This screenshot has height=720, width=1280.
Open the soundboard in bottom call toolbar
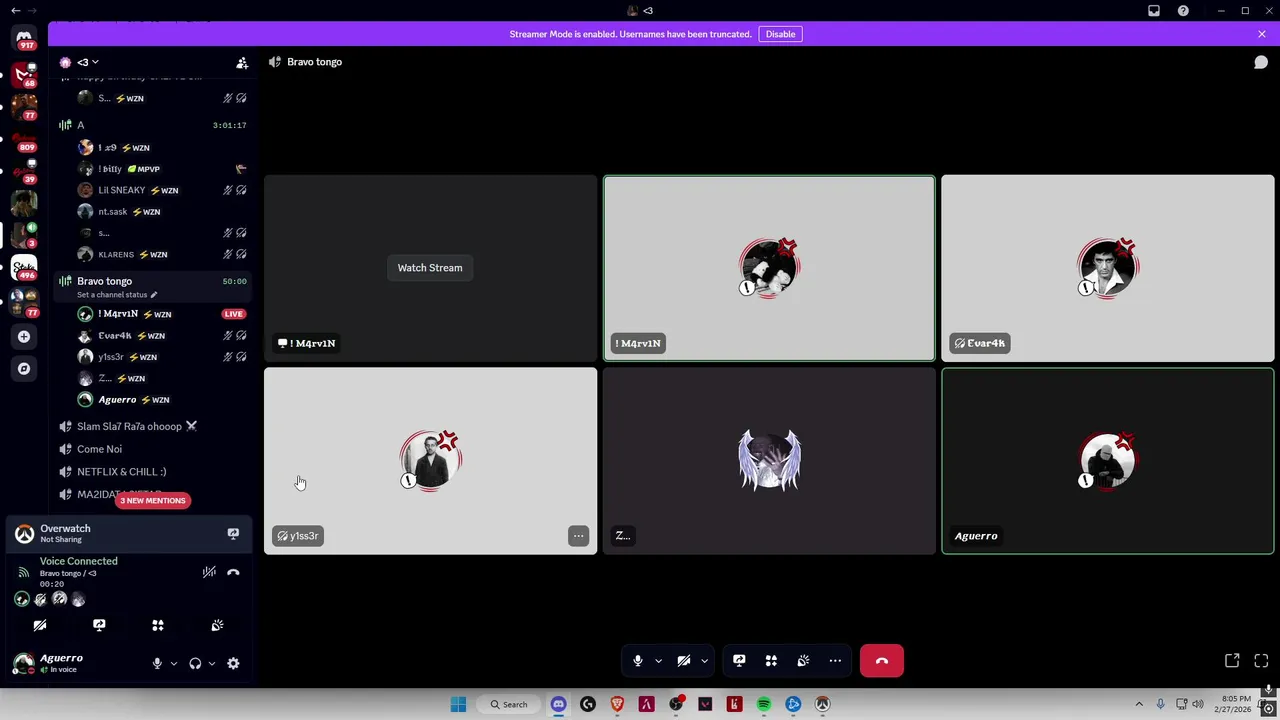[803, 661]
